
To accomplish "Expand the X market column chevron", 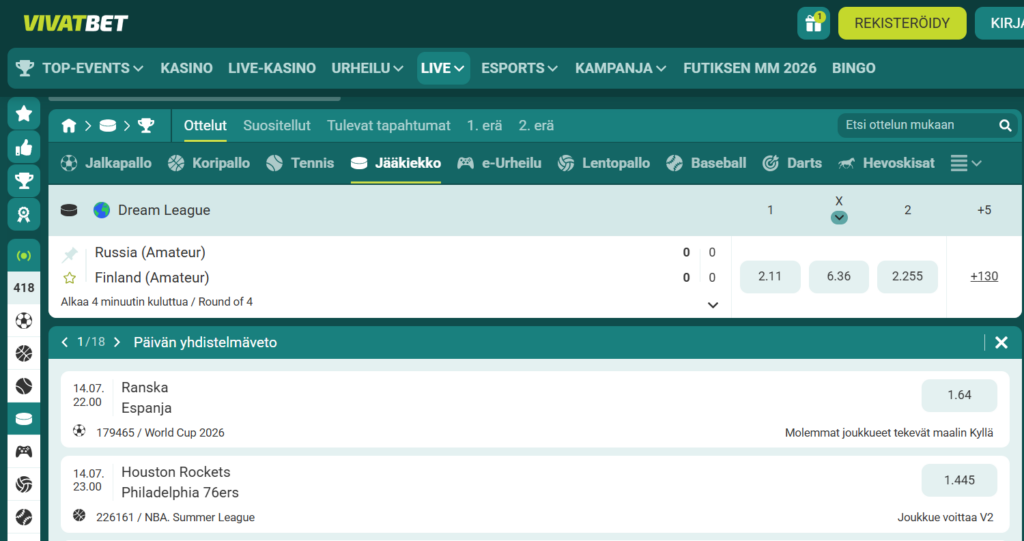I will pos(839,218).
